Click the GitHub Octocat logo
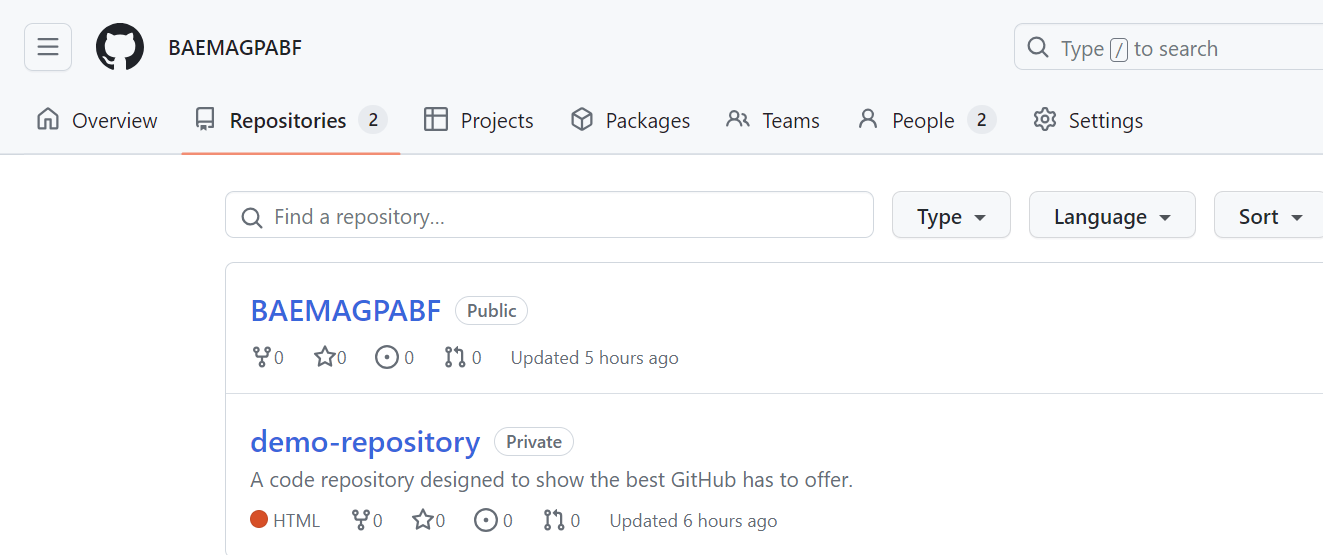Screen dimensions: 1323x555 click(120, 47)
